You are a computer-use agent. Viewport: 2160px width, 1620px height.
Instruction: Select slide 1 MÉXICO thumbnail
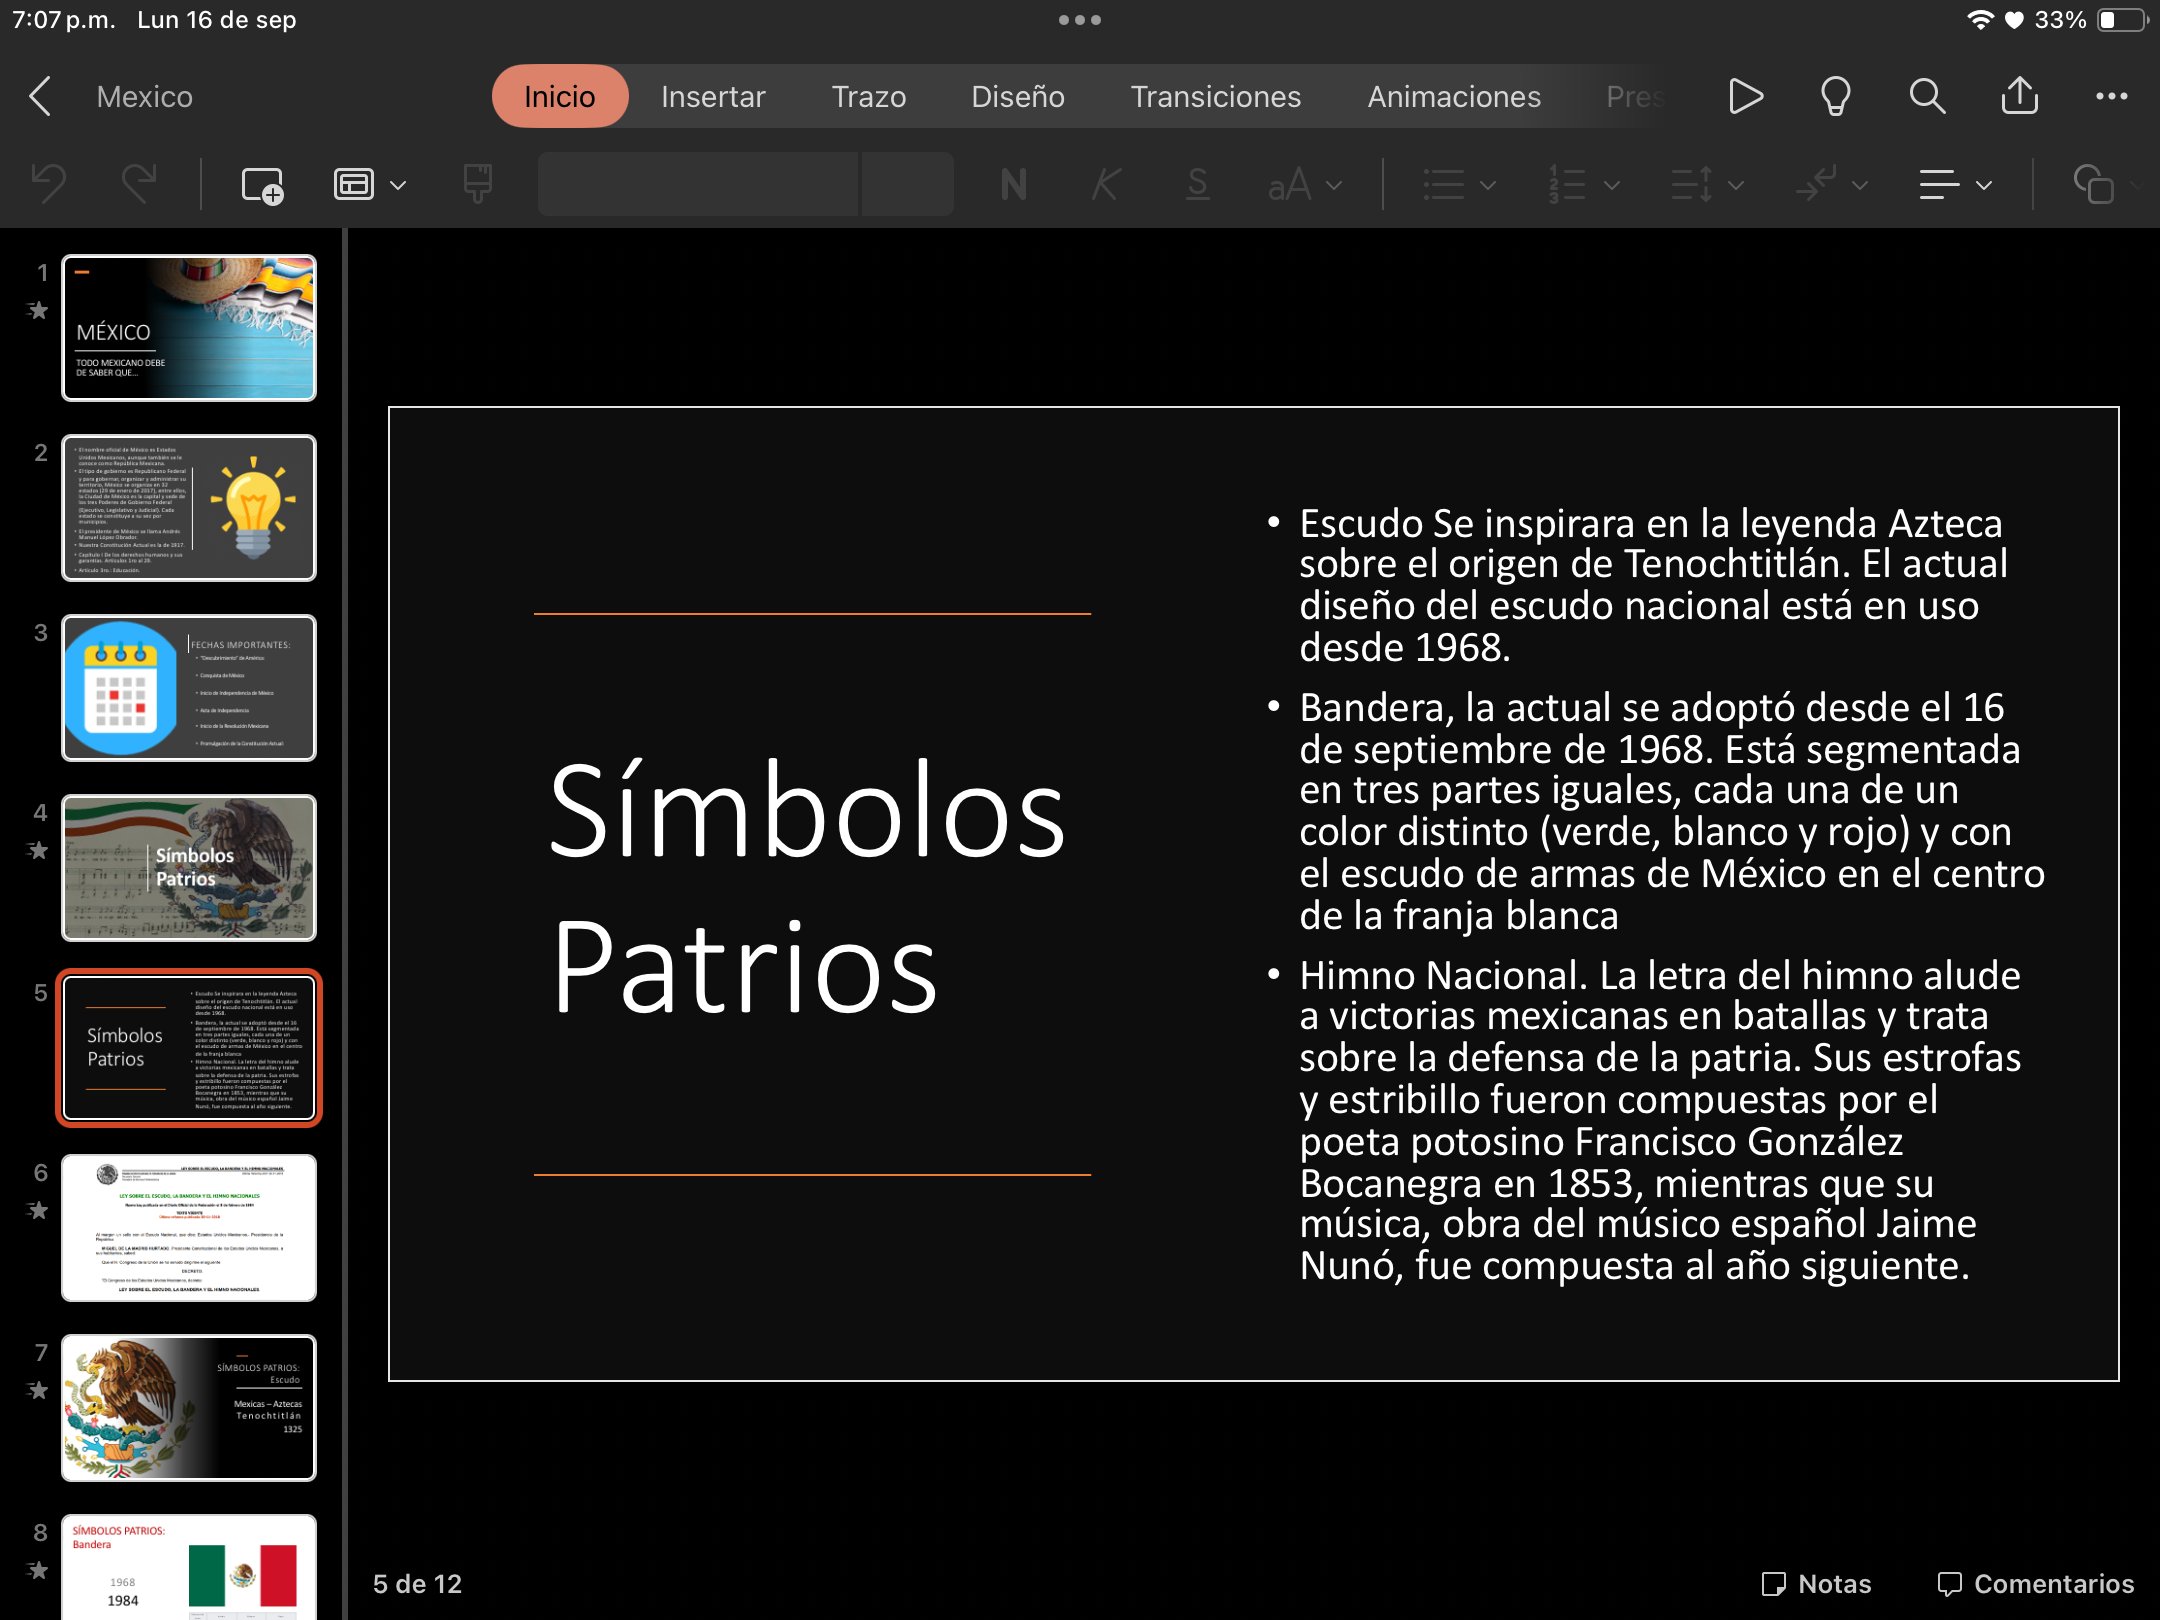(189, 328)
